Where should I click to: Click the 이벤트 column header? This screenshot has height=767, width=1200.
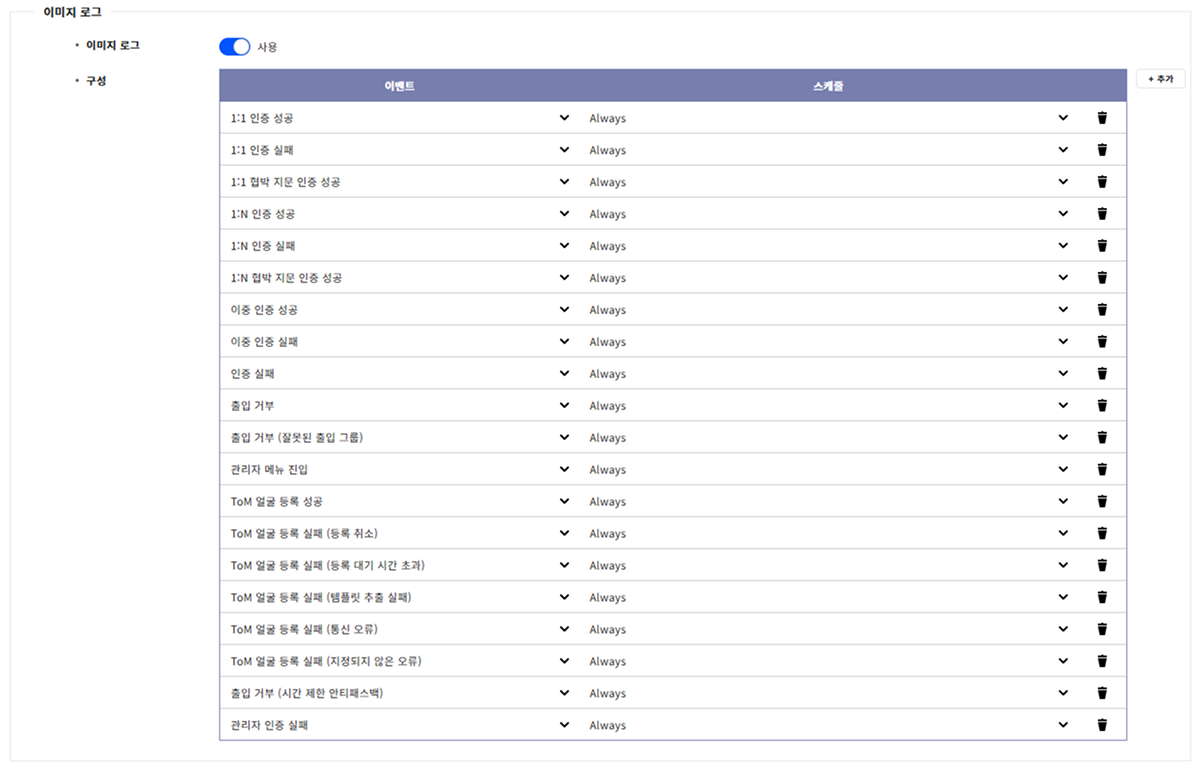pyautogui.click(x=399, y=86)
